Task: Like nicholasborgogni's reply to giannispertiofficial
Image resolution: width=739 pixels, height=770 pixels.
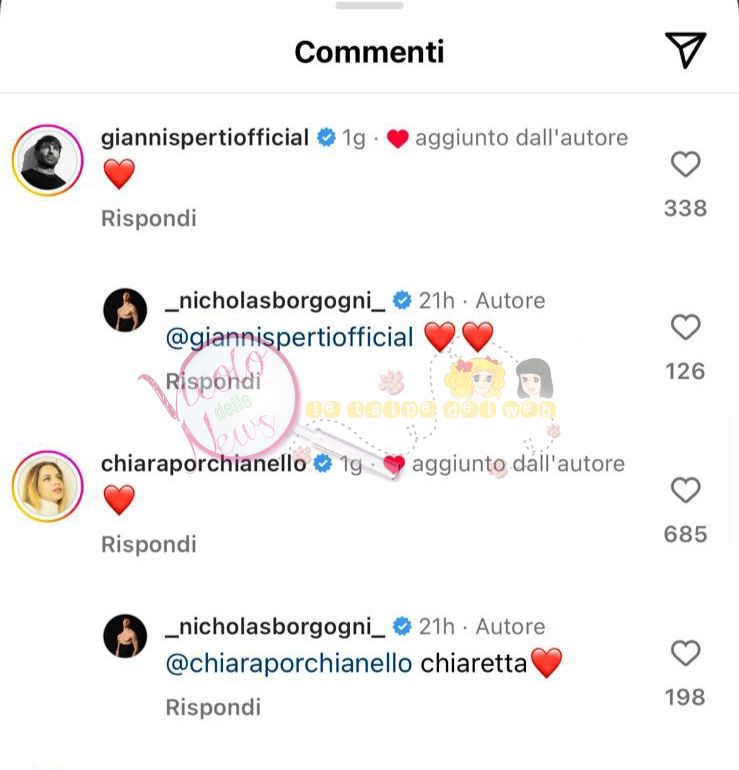Action: click(x=685, y=327)
